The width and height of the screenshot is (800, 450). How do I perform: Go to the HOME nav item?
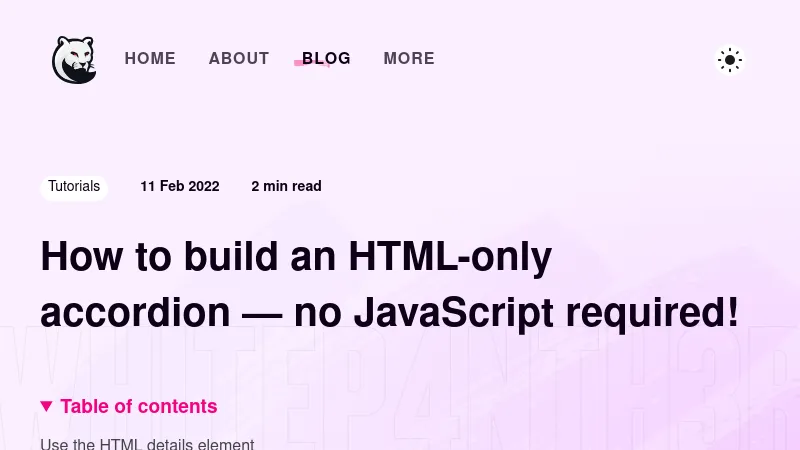click(150, 59)
